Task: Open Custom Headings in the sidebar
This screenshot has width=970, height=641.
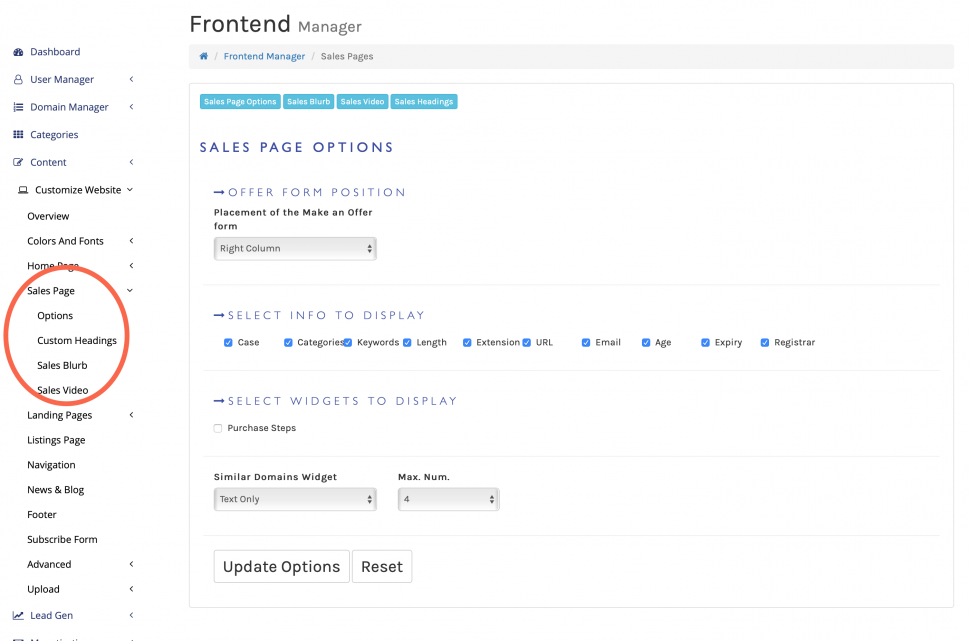Action: (77, 341)
